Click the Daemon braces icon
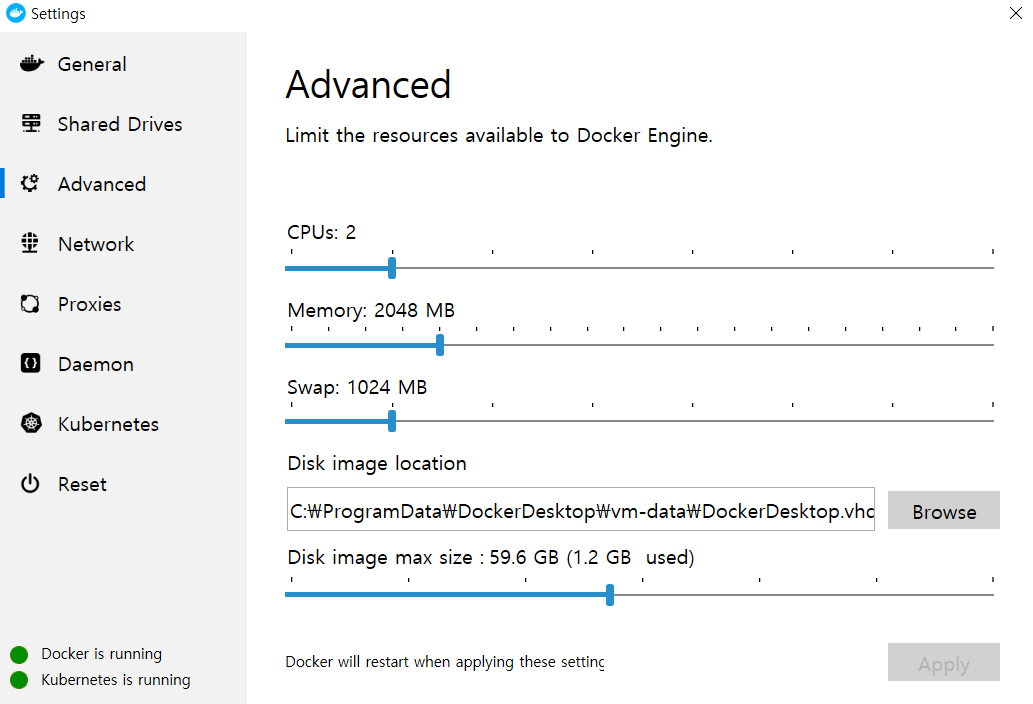Image resolution: width=1033 pixels, height=704 pixels. [x=30, y=363]
